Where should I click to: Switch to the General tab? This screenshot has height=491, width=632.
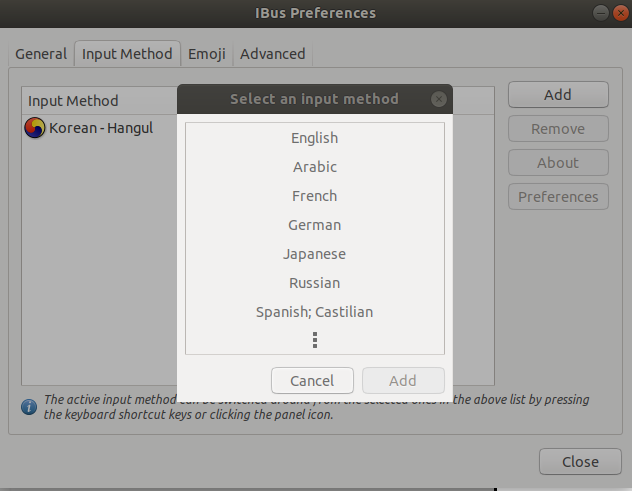[x=41, y=54]
